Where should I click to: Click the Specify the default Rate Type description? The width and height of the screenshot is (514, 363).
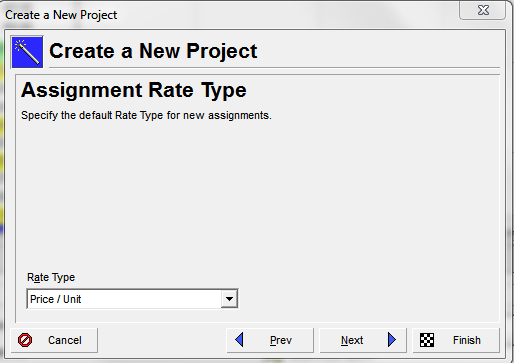point(146,115)
